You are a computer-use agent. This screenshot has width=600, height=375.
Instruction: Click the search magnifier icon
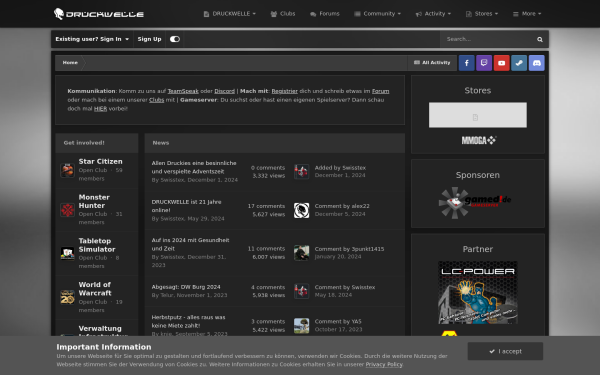[x=540, y=39]
